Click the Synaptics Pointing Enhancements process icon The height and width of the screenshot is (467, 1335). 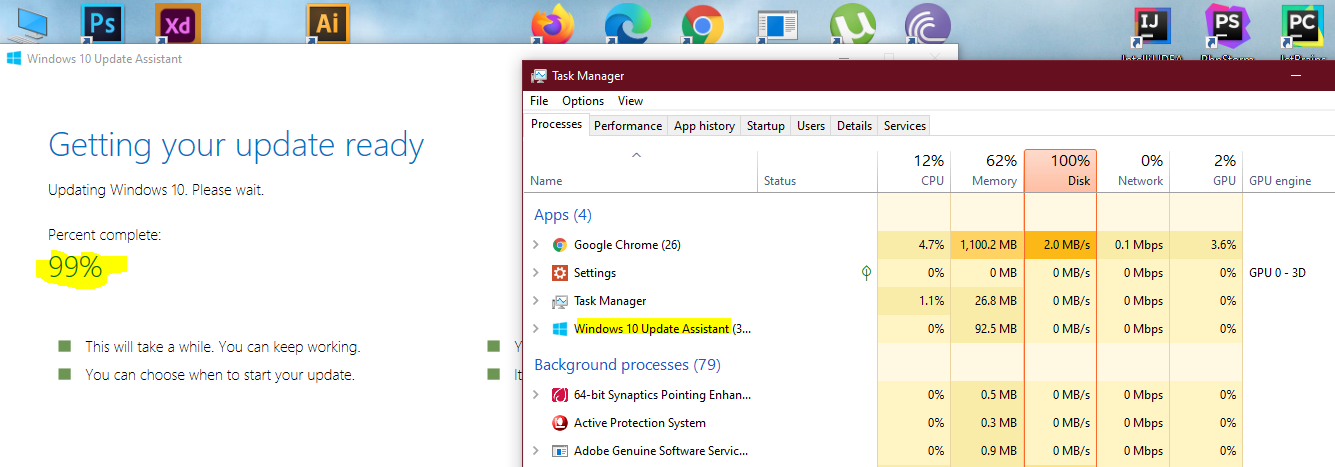(560, 395)
